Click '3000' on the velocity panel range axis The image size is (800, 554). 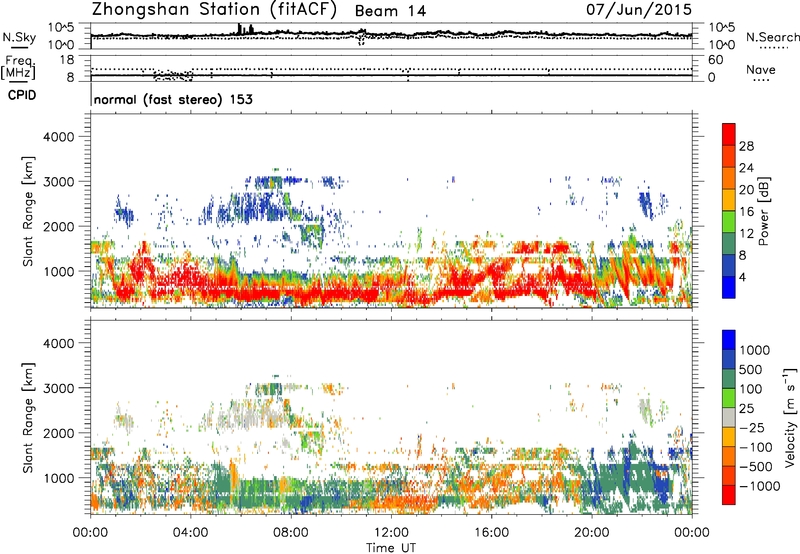click(58, 388)
